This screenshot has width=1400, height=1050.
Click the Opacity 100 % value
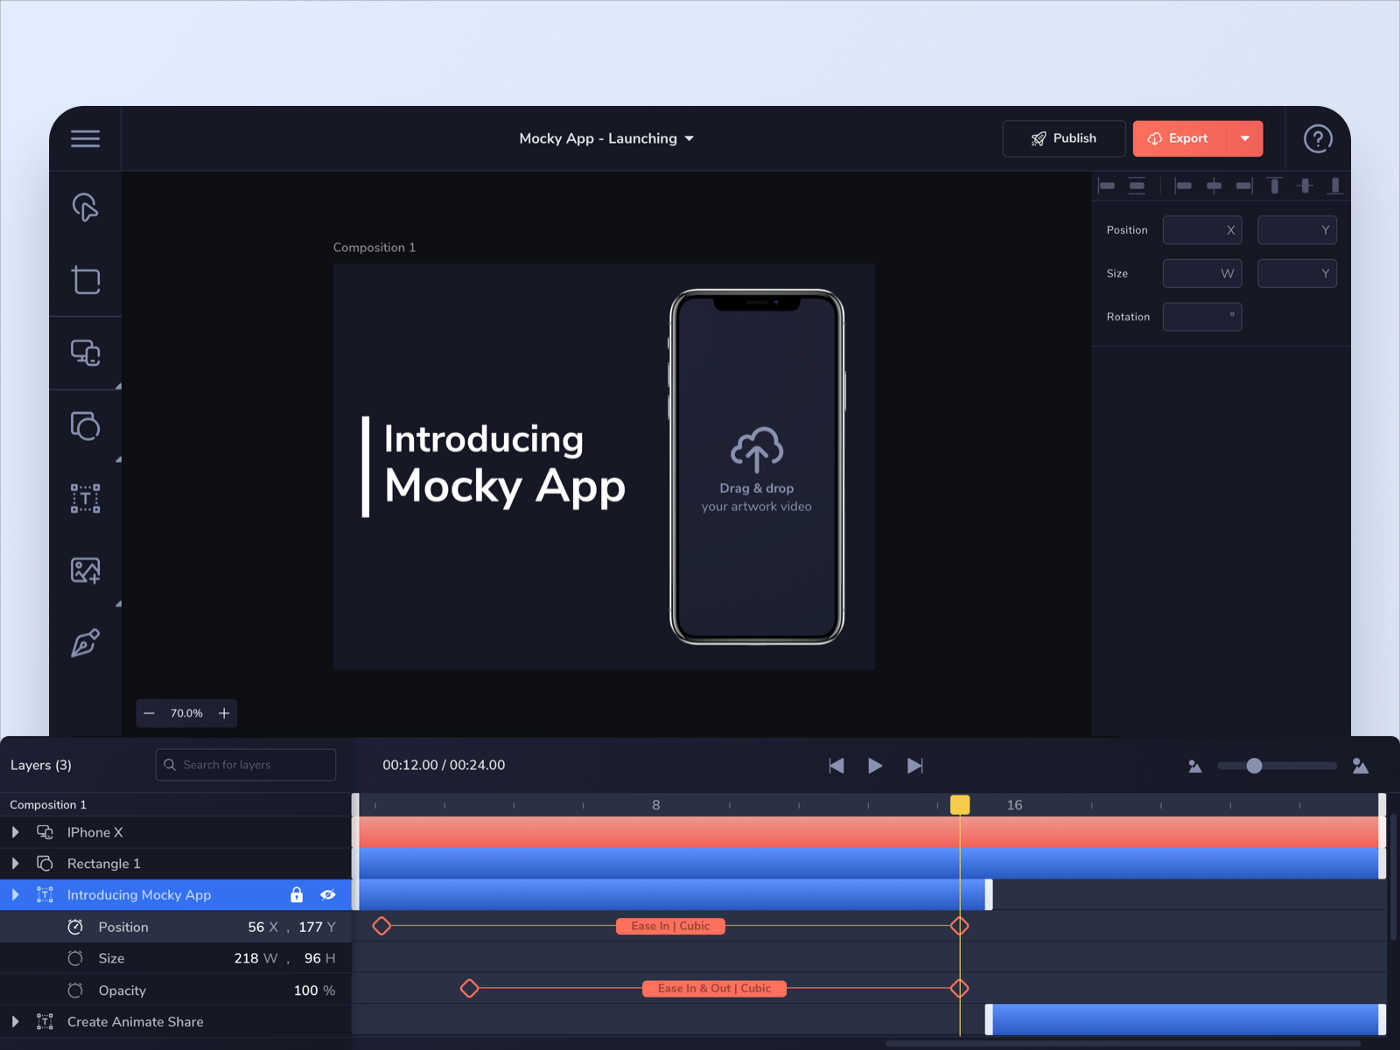(314, 990)
